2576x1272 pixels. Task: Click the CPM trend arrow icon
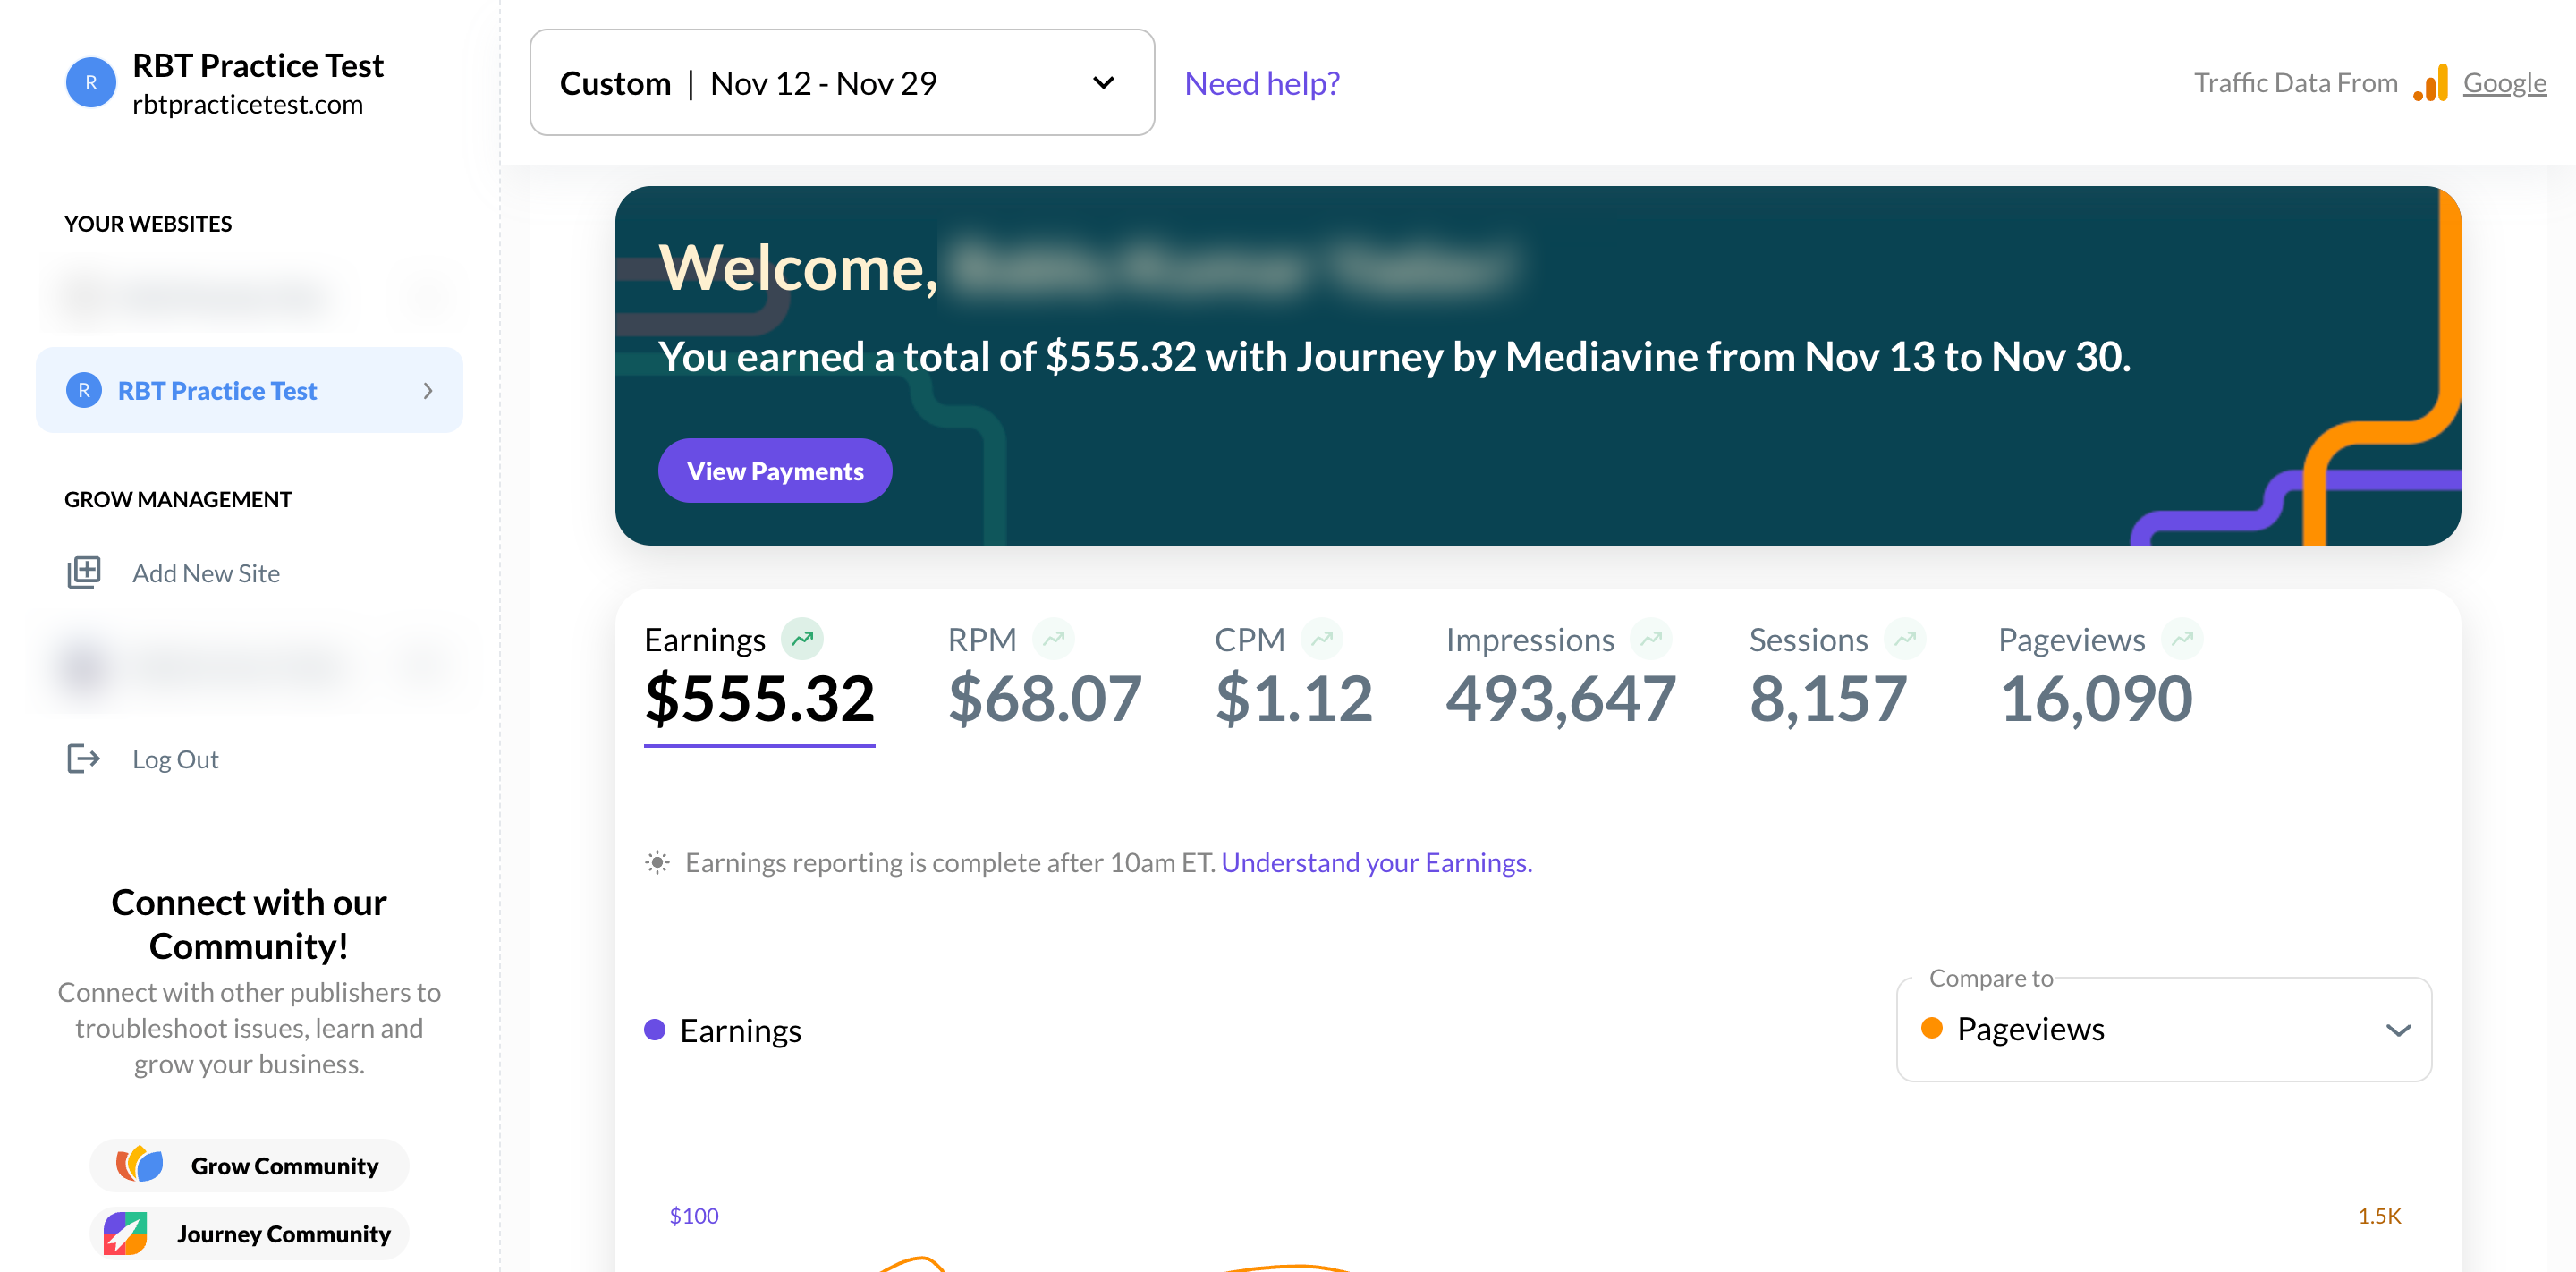1322,639
